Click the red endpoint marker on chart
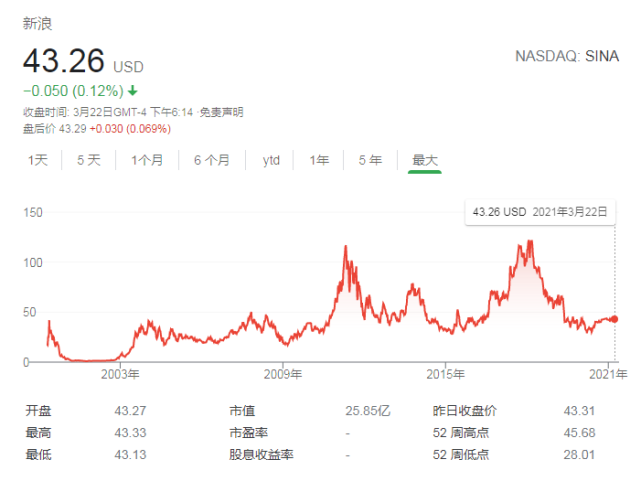The height and width of the screenshot is (481, 641). coord(614,319)
